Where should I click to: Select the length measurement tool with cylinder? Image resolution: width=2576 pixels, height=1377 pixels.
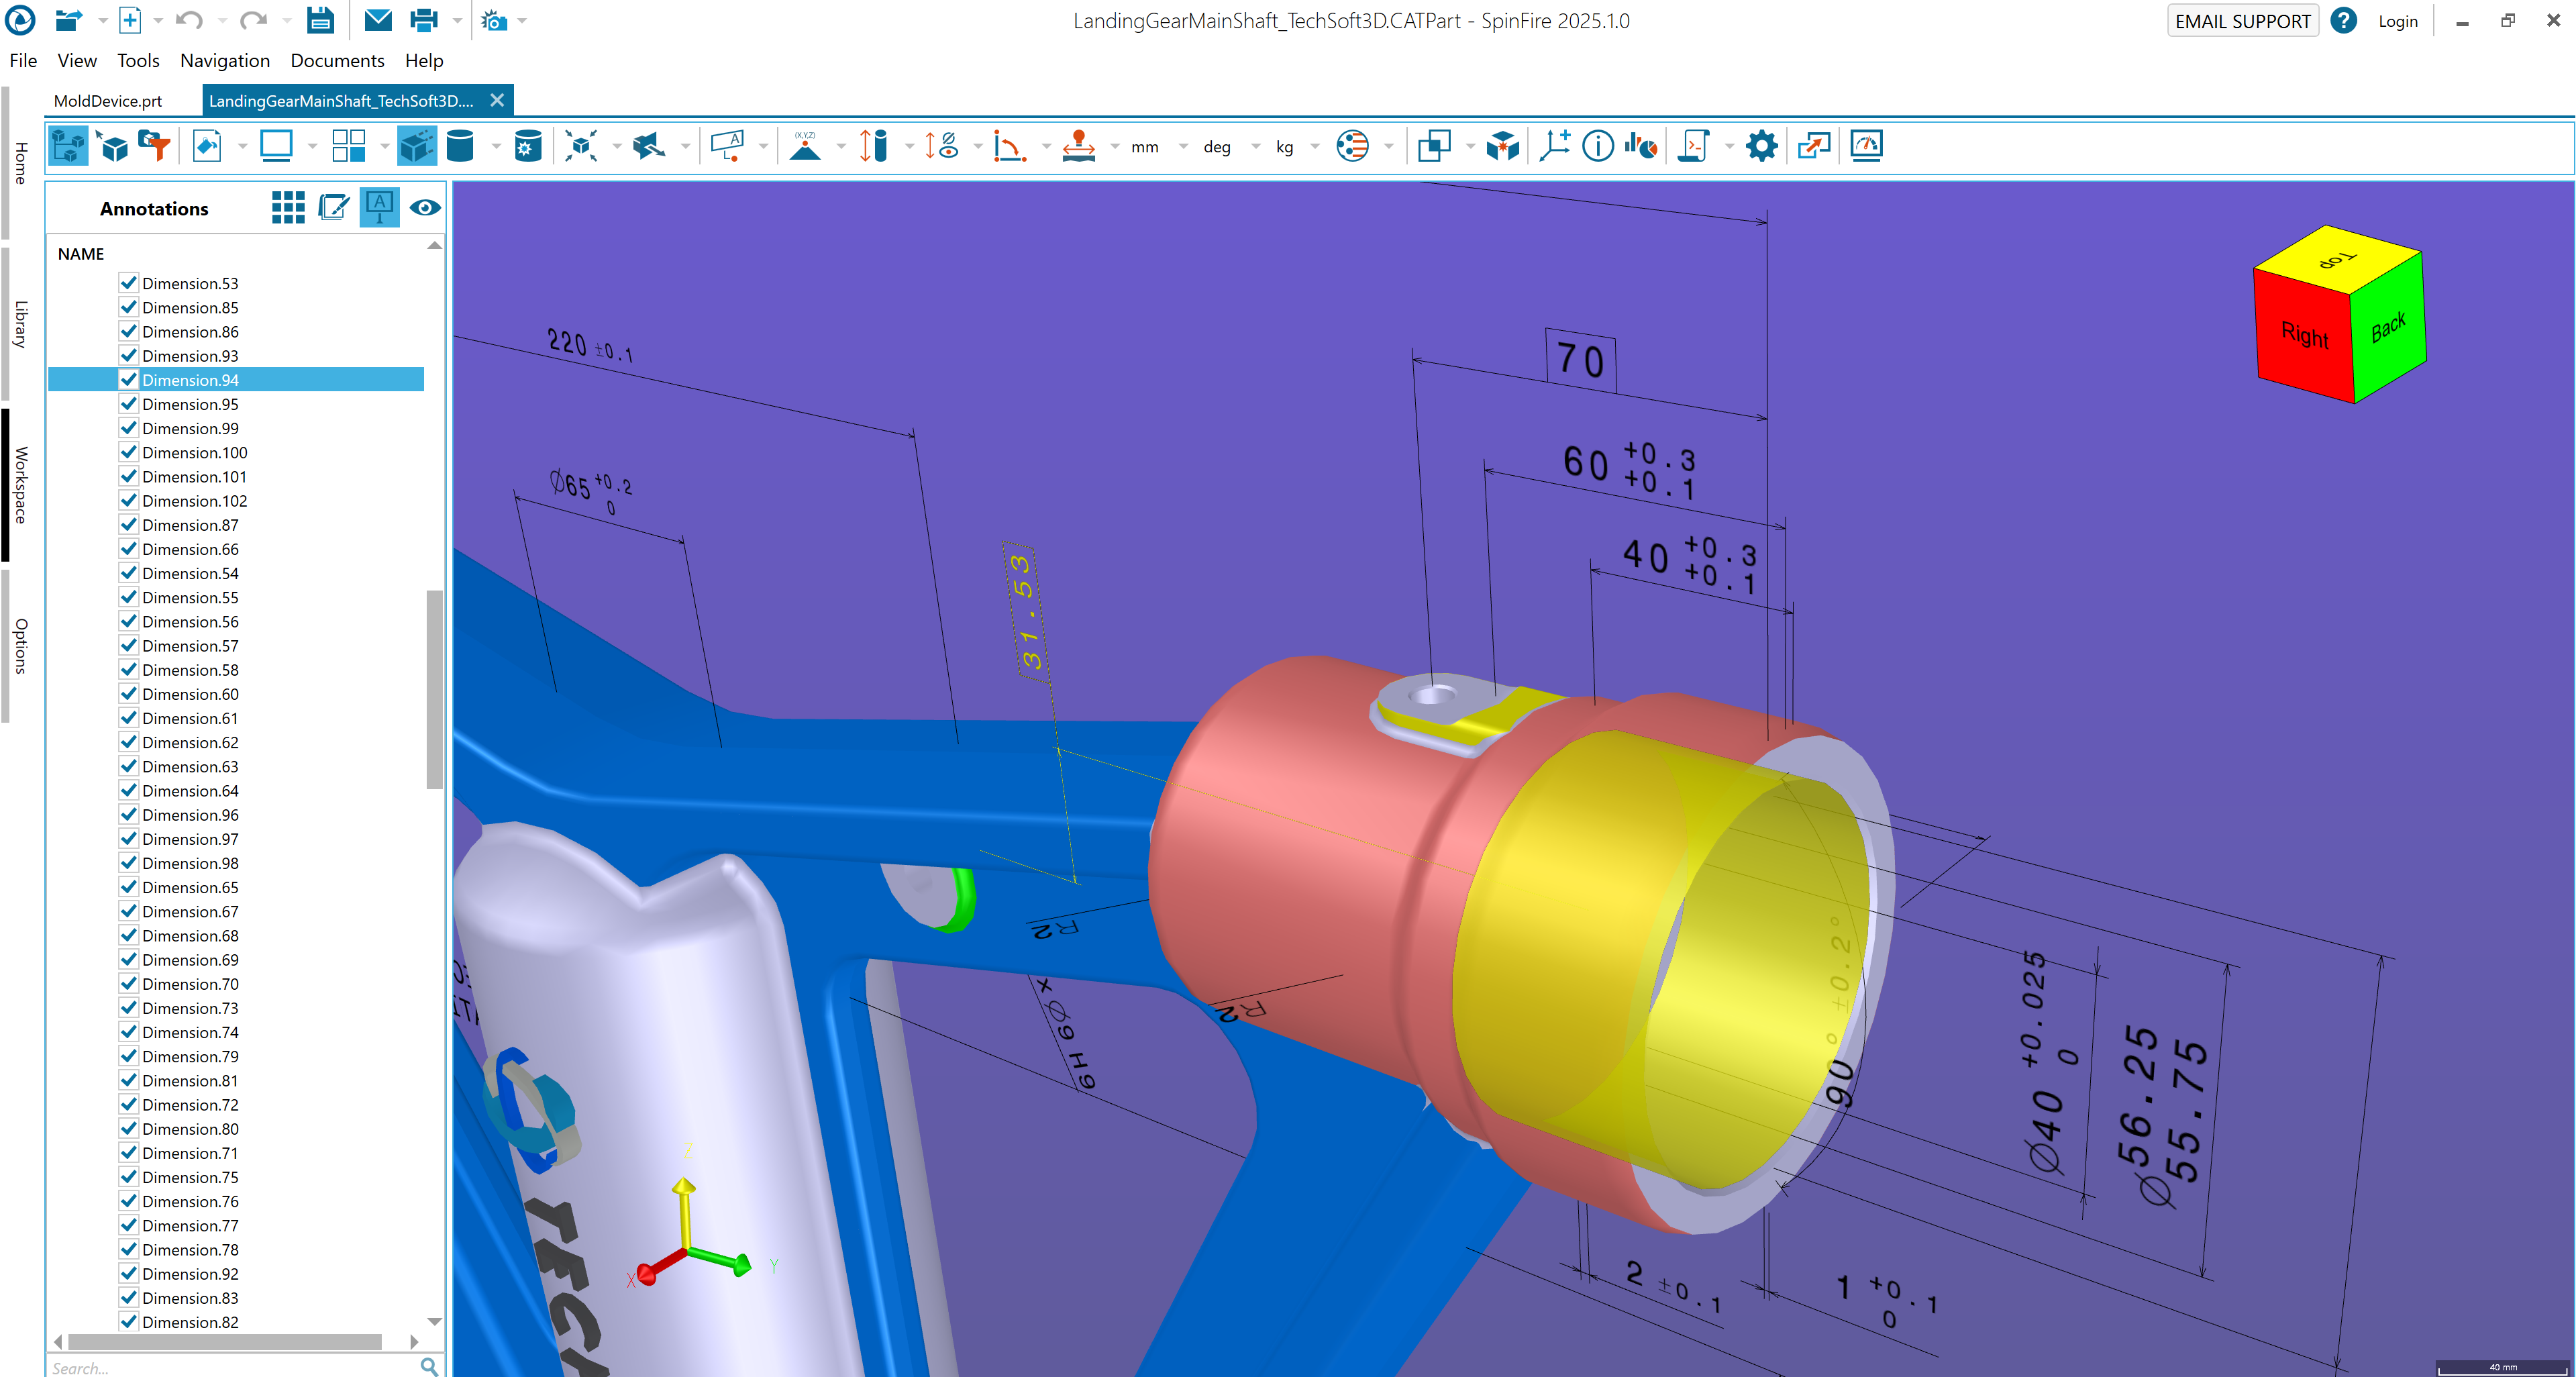(x=873, y=146)
